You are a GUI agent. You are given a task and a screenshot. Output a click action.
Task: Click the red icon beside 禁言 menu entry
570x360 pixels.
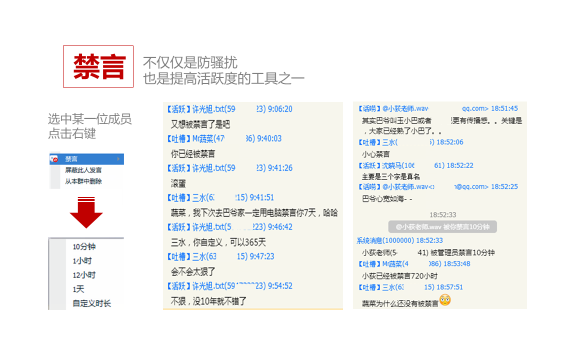pos(54,159)
